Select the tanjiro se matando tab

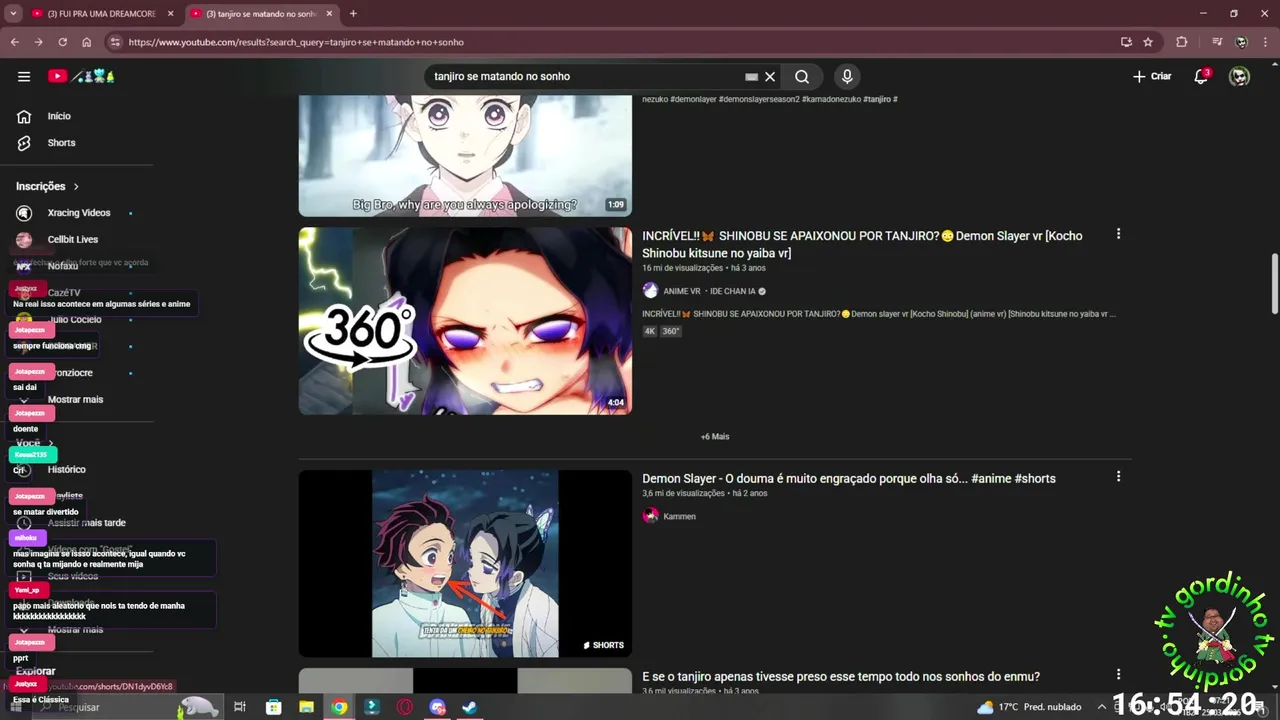(x=262, y=14)
